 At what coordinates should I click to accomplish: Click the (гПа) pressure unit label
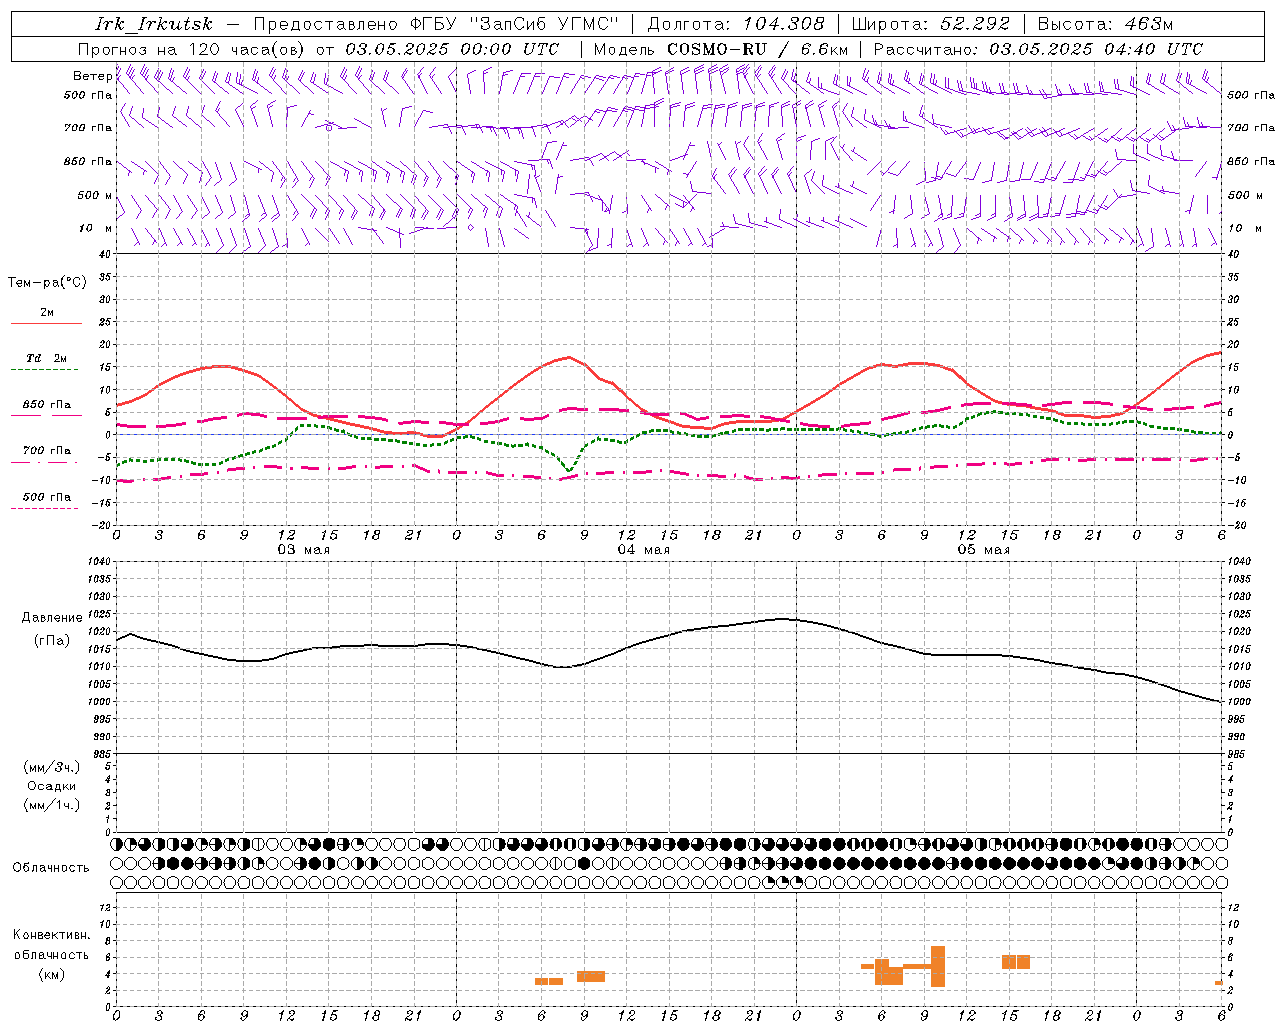click(52, 641)
